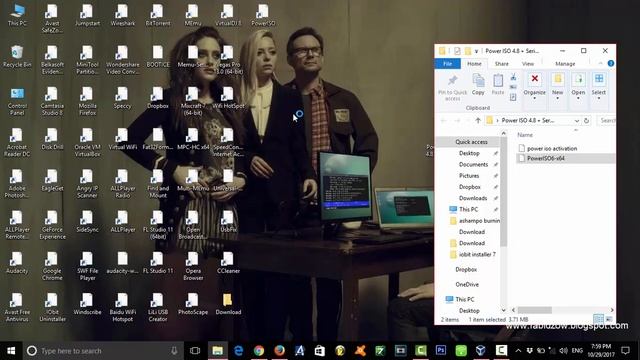Expand the Open dropdown in ribbon
The height and width of the screenshot is (360, 640).
[x=578, y=98]
